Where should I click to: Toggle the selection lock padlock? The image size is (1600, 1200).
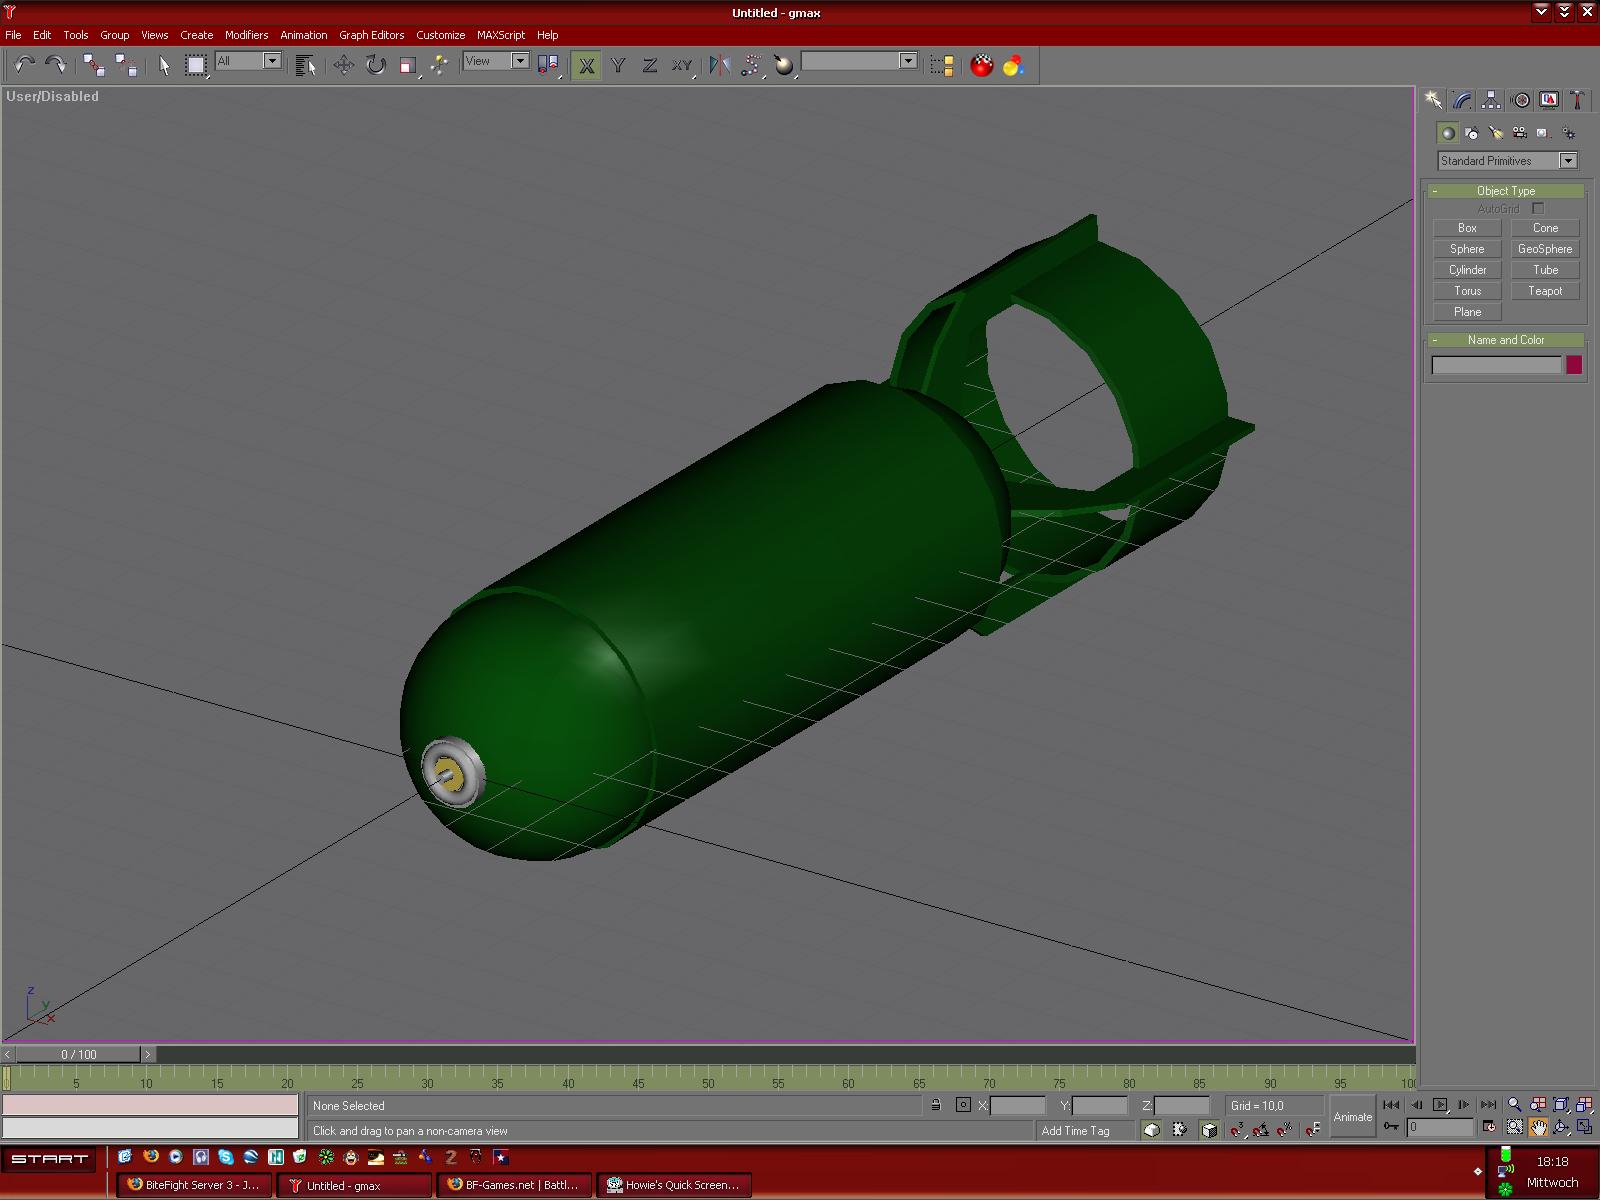coord(936,1105)
